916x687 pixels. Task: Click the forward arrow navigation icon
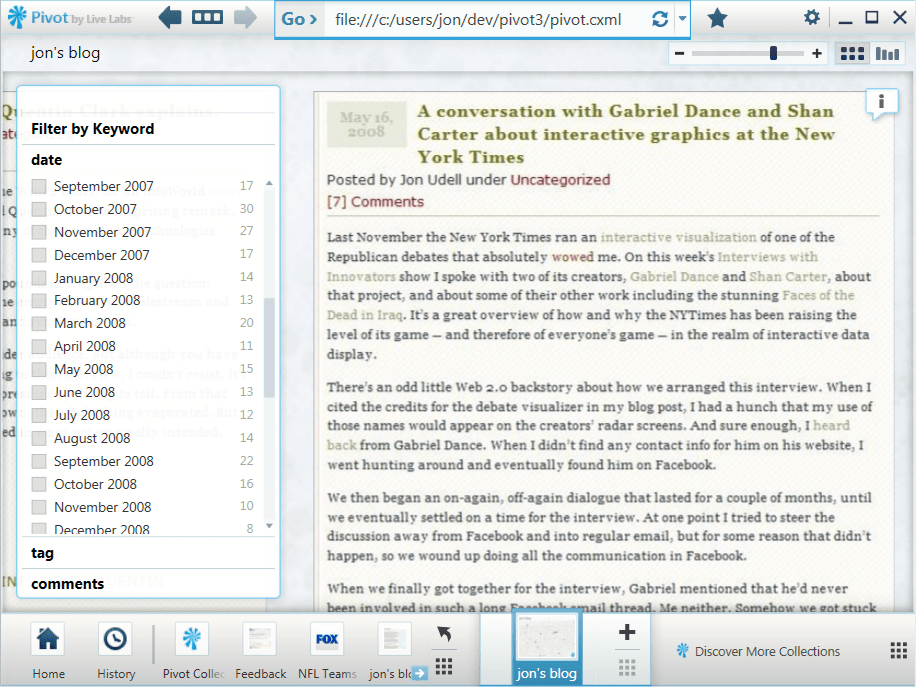pyautogui.click(x=245, y=18)
